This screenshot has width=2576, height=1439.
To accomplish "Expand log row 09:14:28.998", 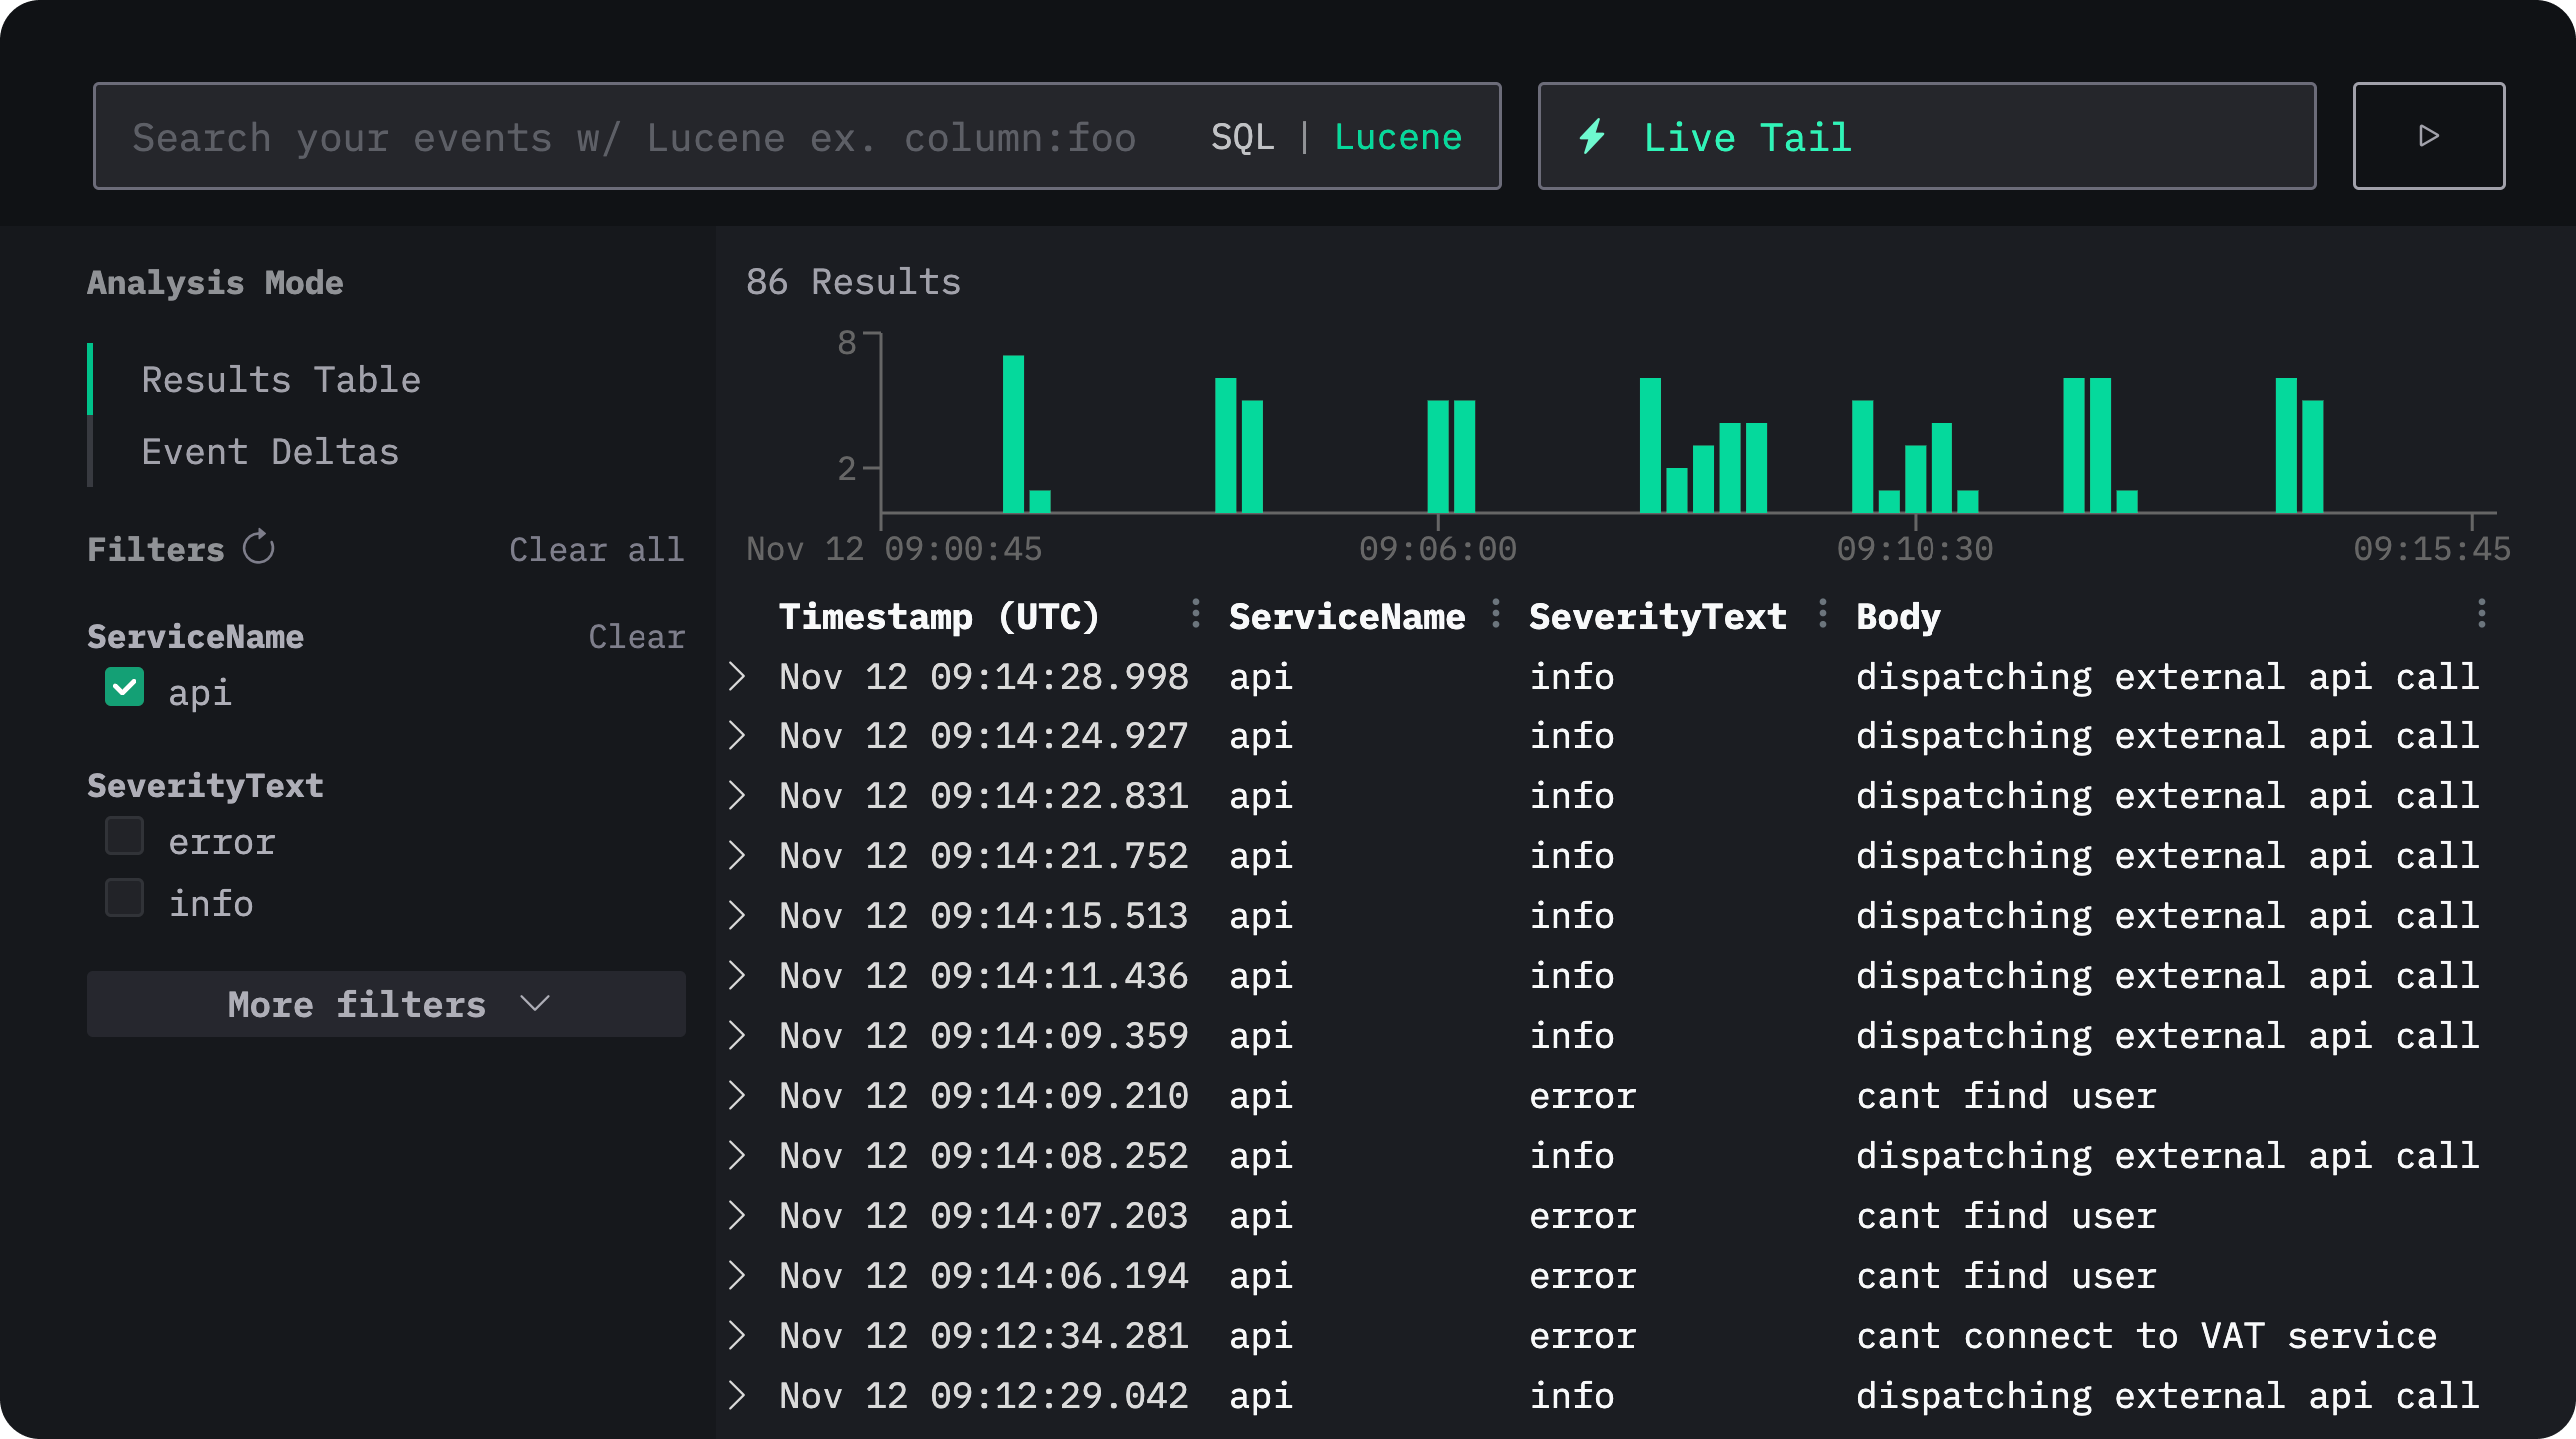I will [x=738, y=676].
